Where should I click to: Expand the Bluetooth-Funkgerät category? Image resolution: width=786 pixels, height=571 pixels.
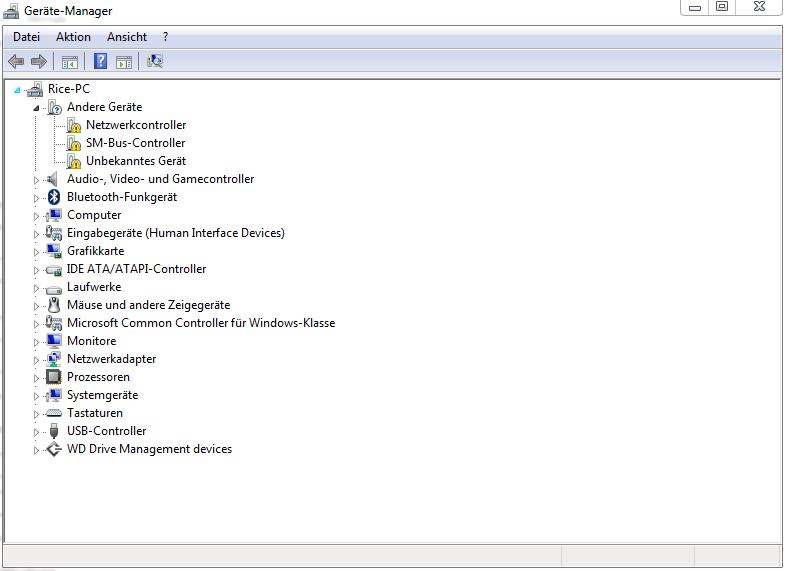36,198
